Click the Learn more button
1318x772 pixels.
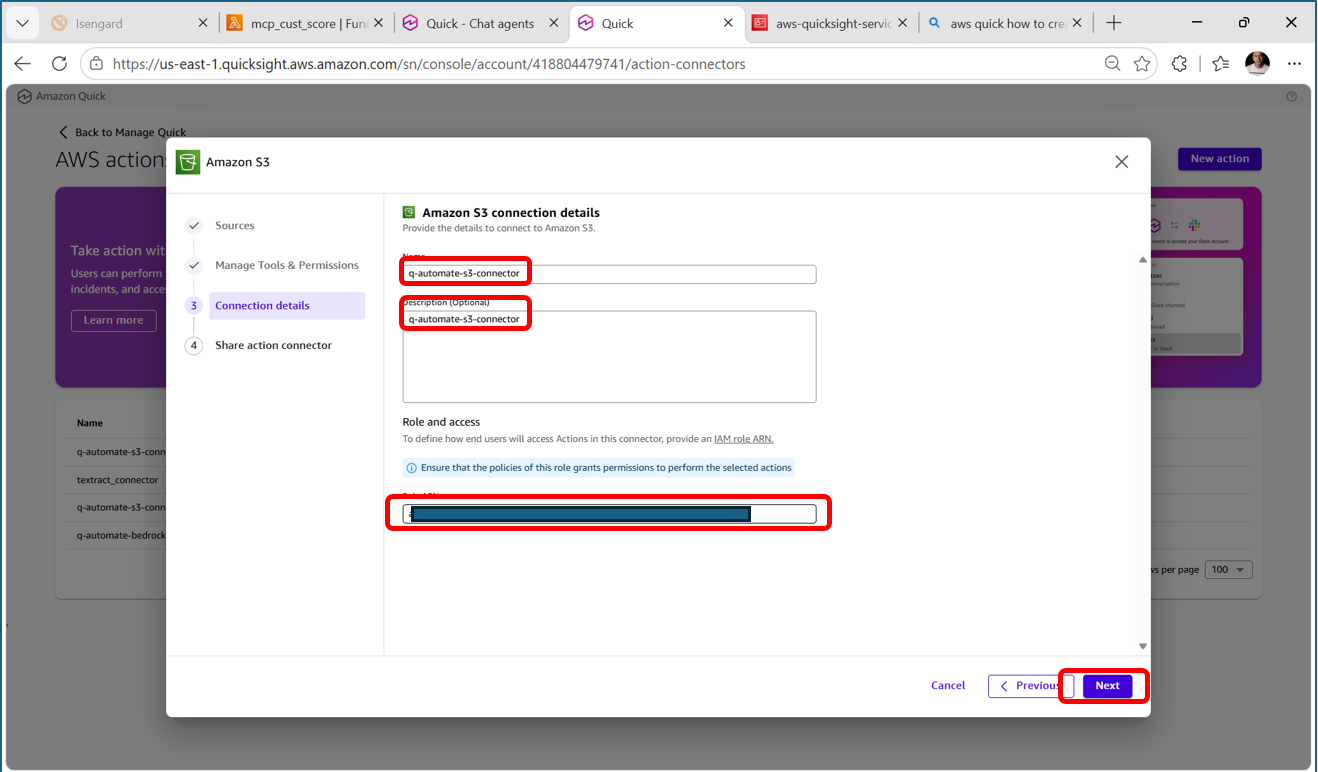113,320
